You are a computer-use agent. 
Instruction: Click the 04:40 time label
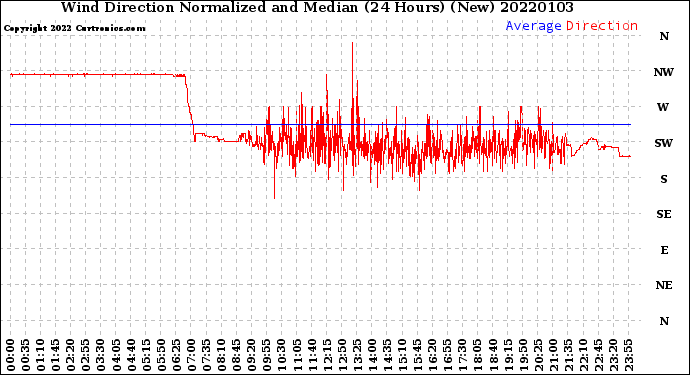point(131,355)
